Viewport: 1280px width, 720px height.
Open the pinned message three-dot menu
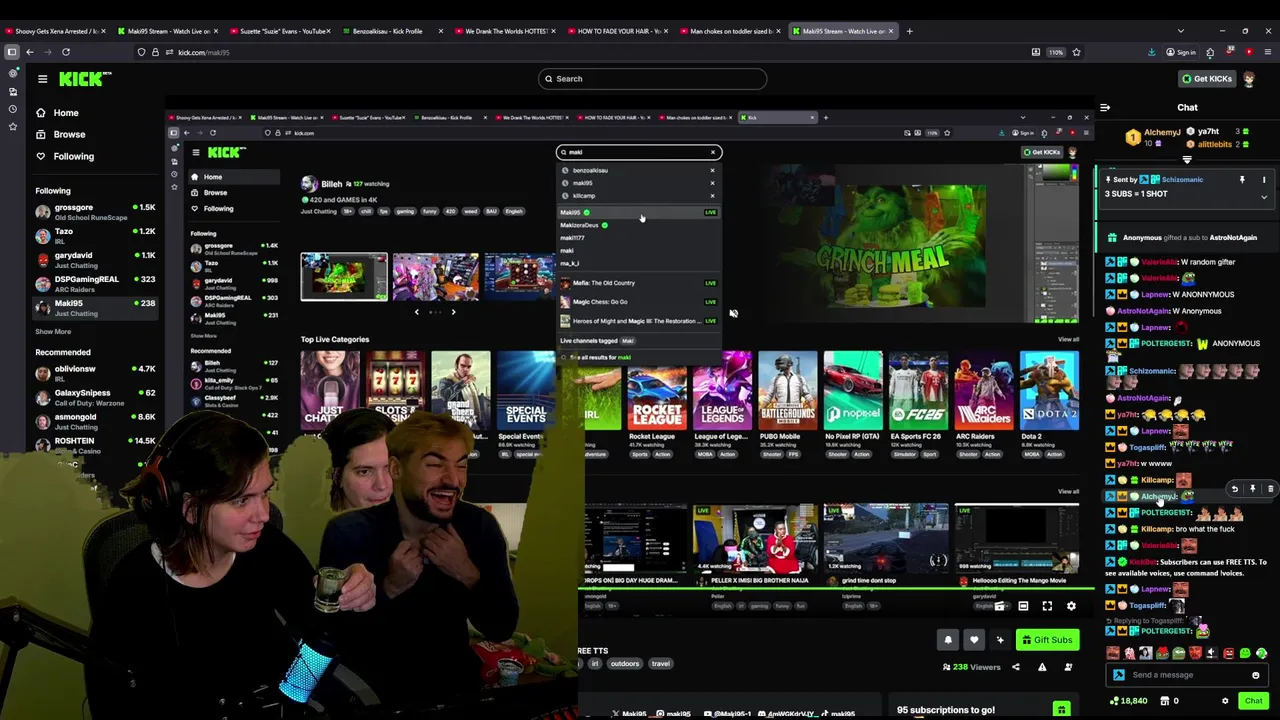coord(1264,180)
